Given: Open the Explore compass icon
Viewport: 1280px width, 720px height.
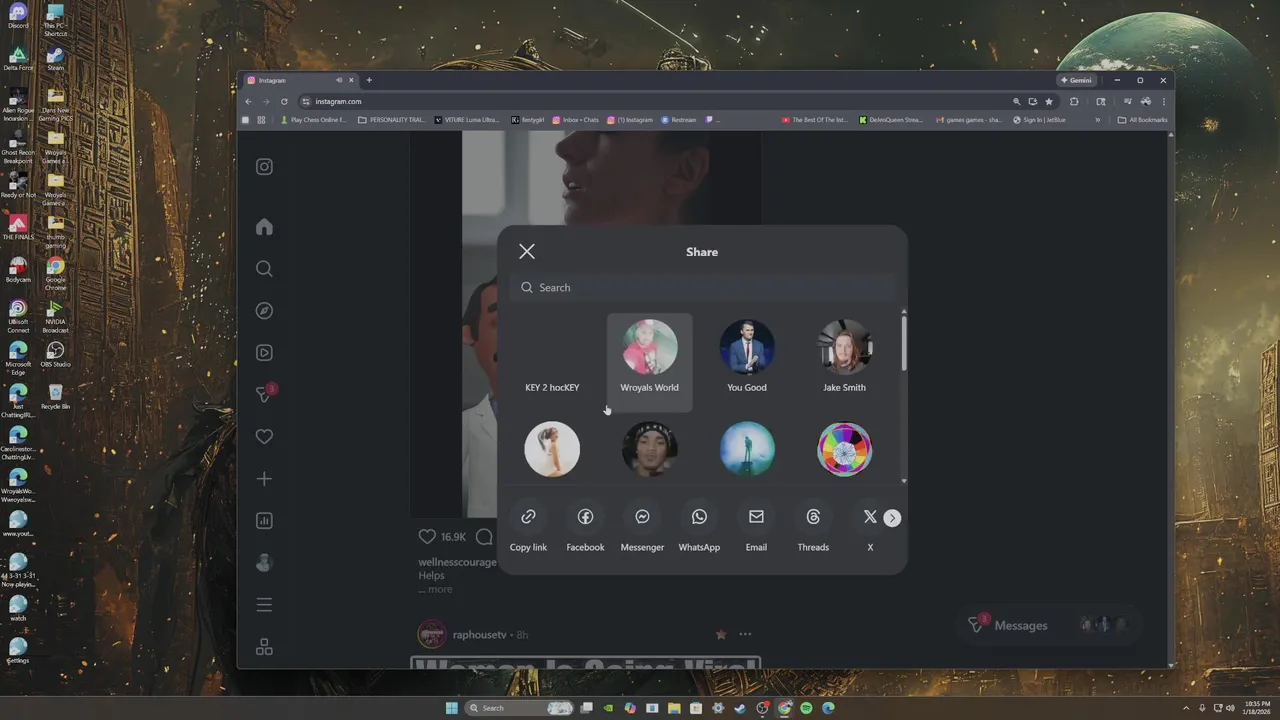Looking at the screenshot, I should (x=264, y=311).
